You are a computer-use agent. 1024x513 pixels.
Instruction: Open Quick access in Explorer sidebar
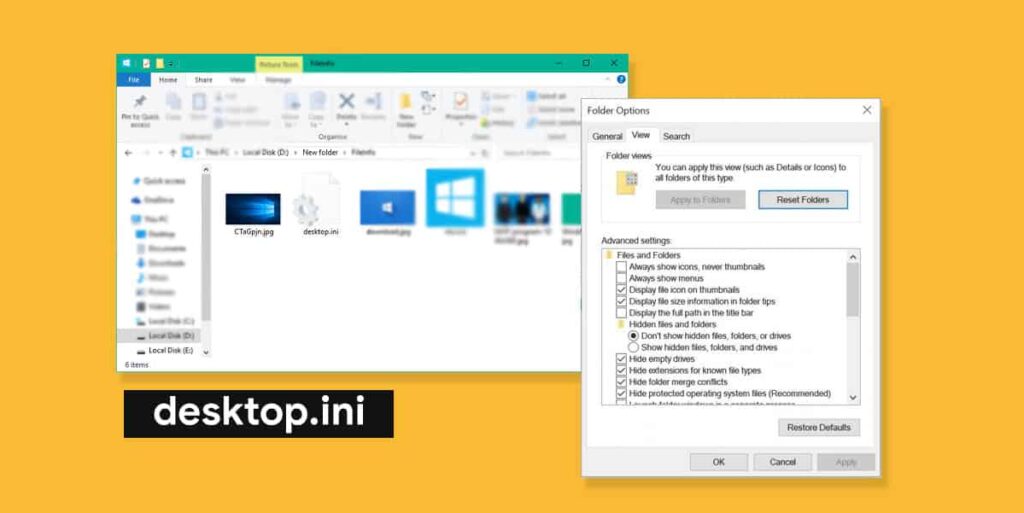point(159,181)
